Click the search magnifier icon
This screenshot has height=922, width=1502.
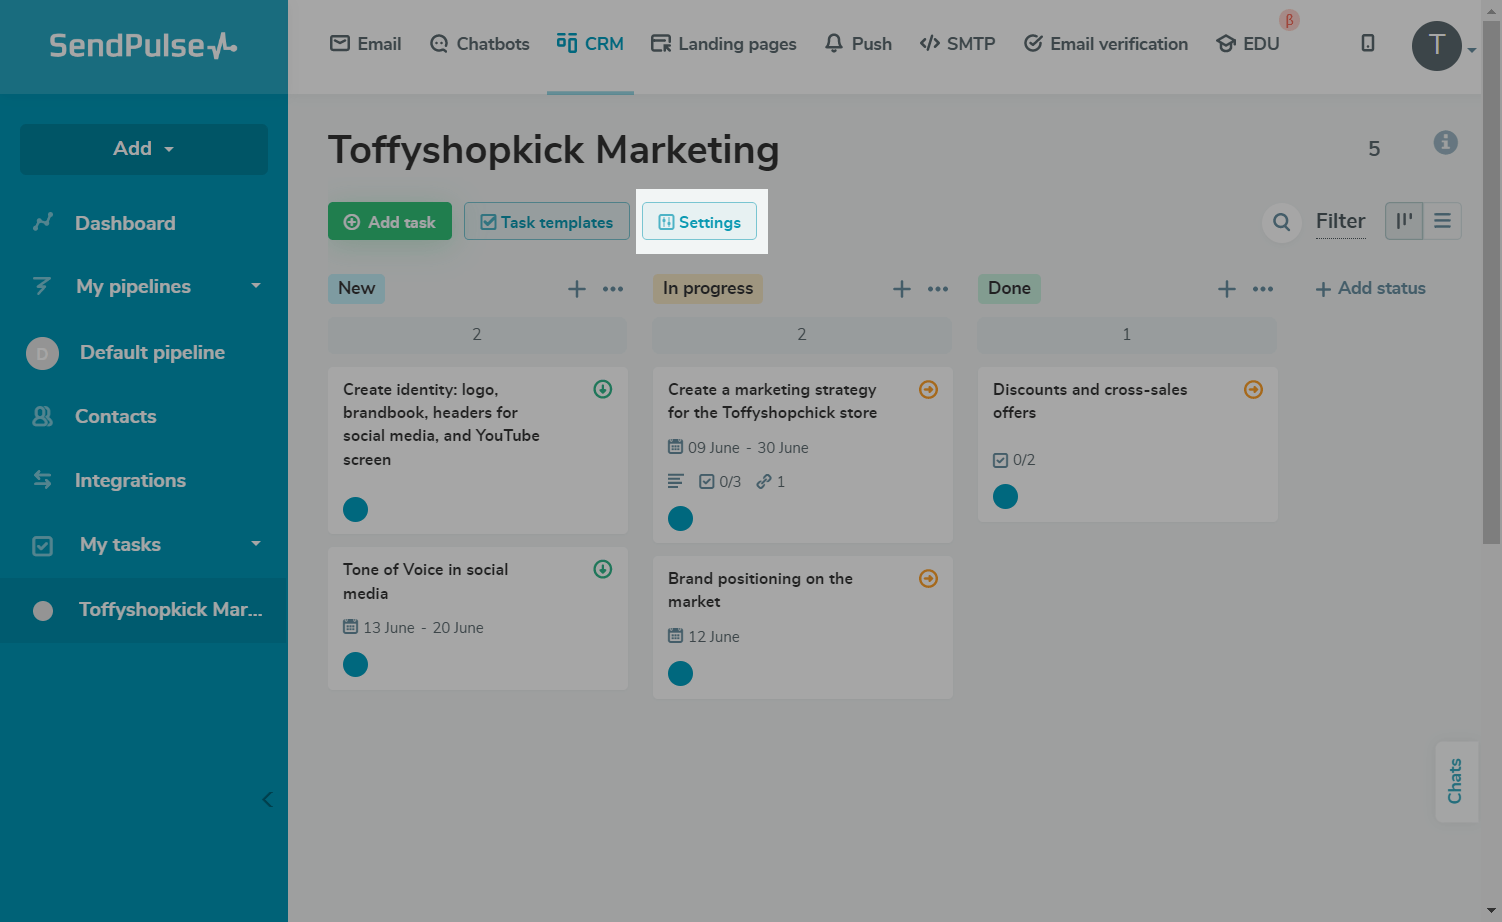pyautogui.click(x=1282, y=222)
